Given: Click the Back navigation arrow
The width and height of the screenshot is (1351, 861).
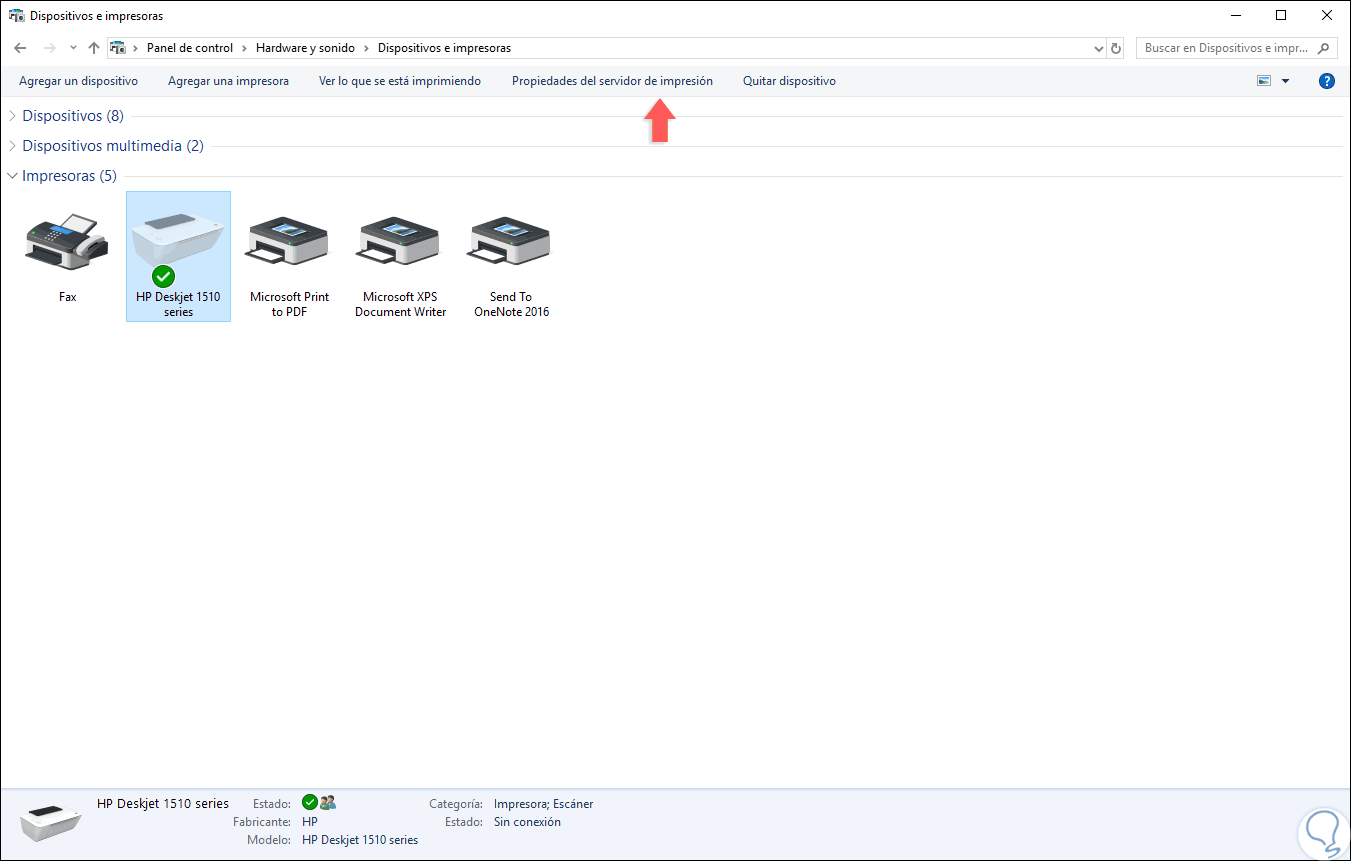Looking at the screenshot, I should (x=21, y=48).
